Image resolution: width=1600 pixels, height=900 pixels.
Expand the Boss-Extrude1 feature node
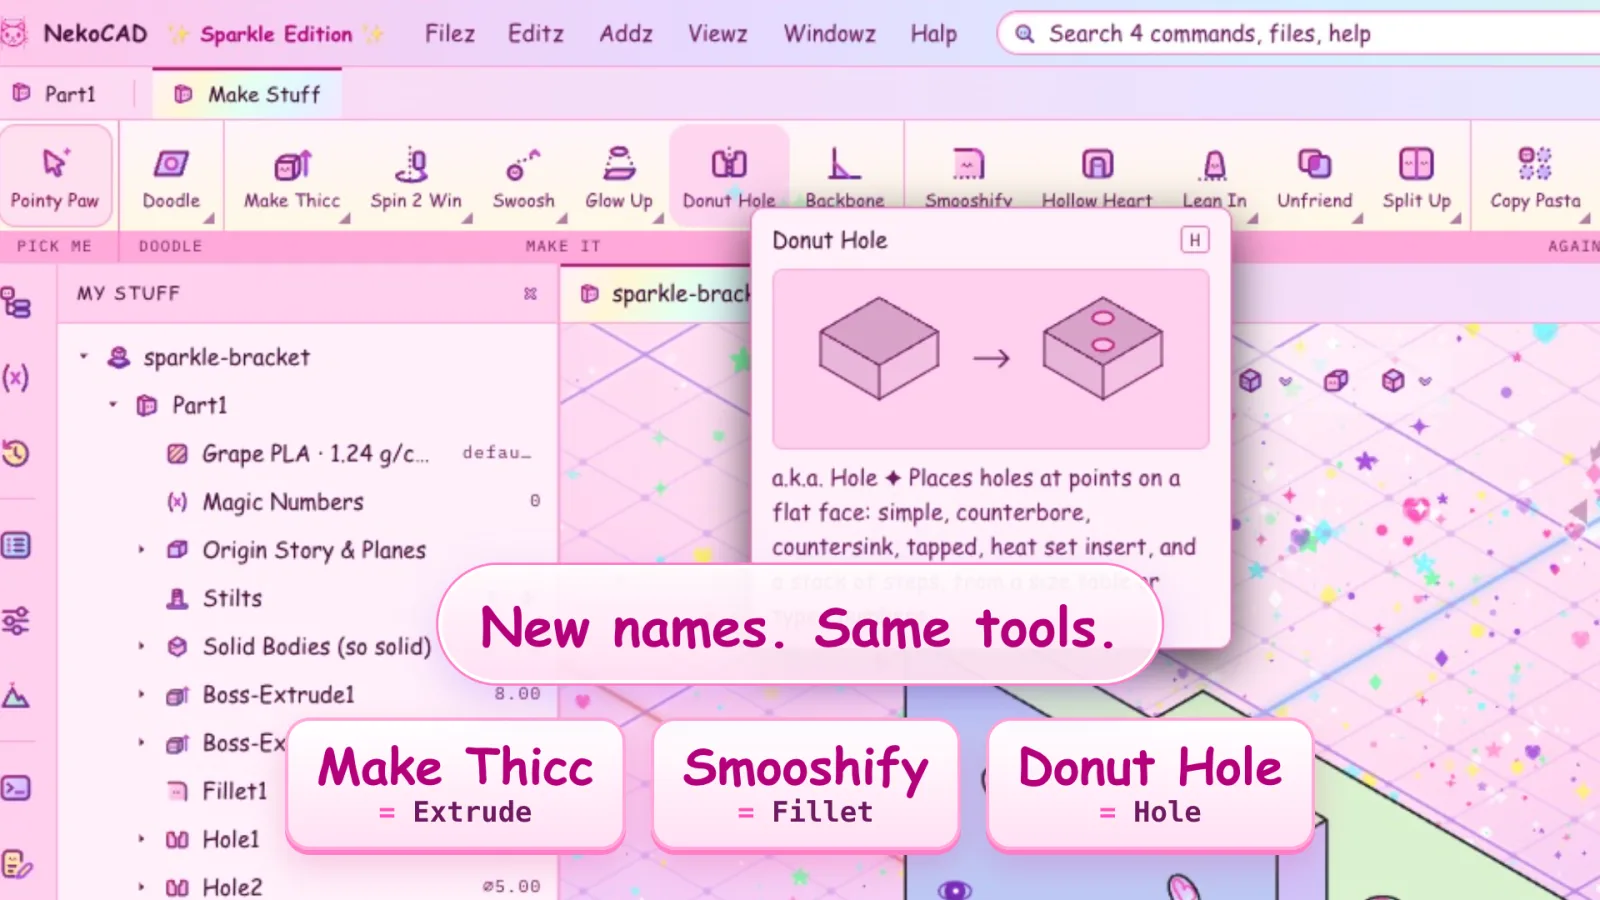pos(141,694)
